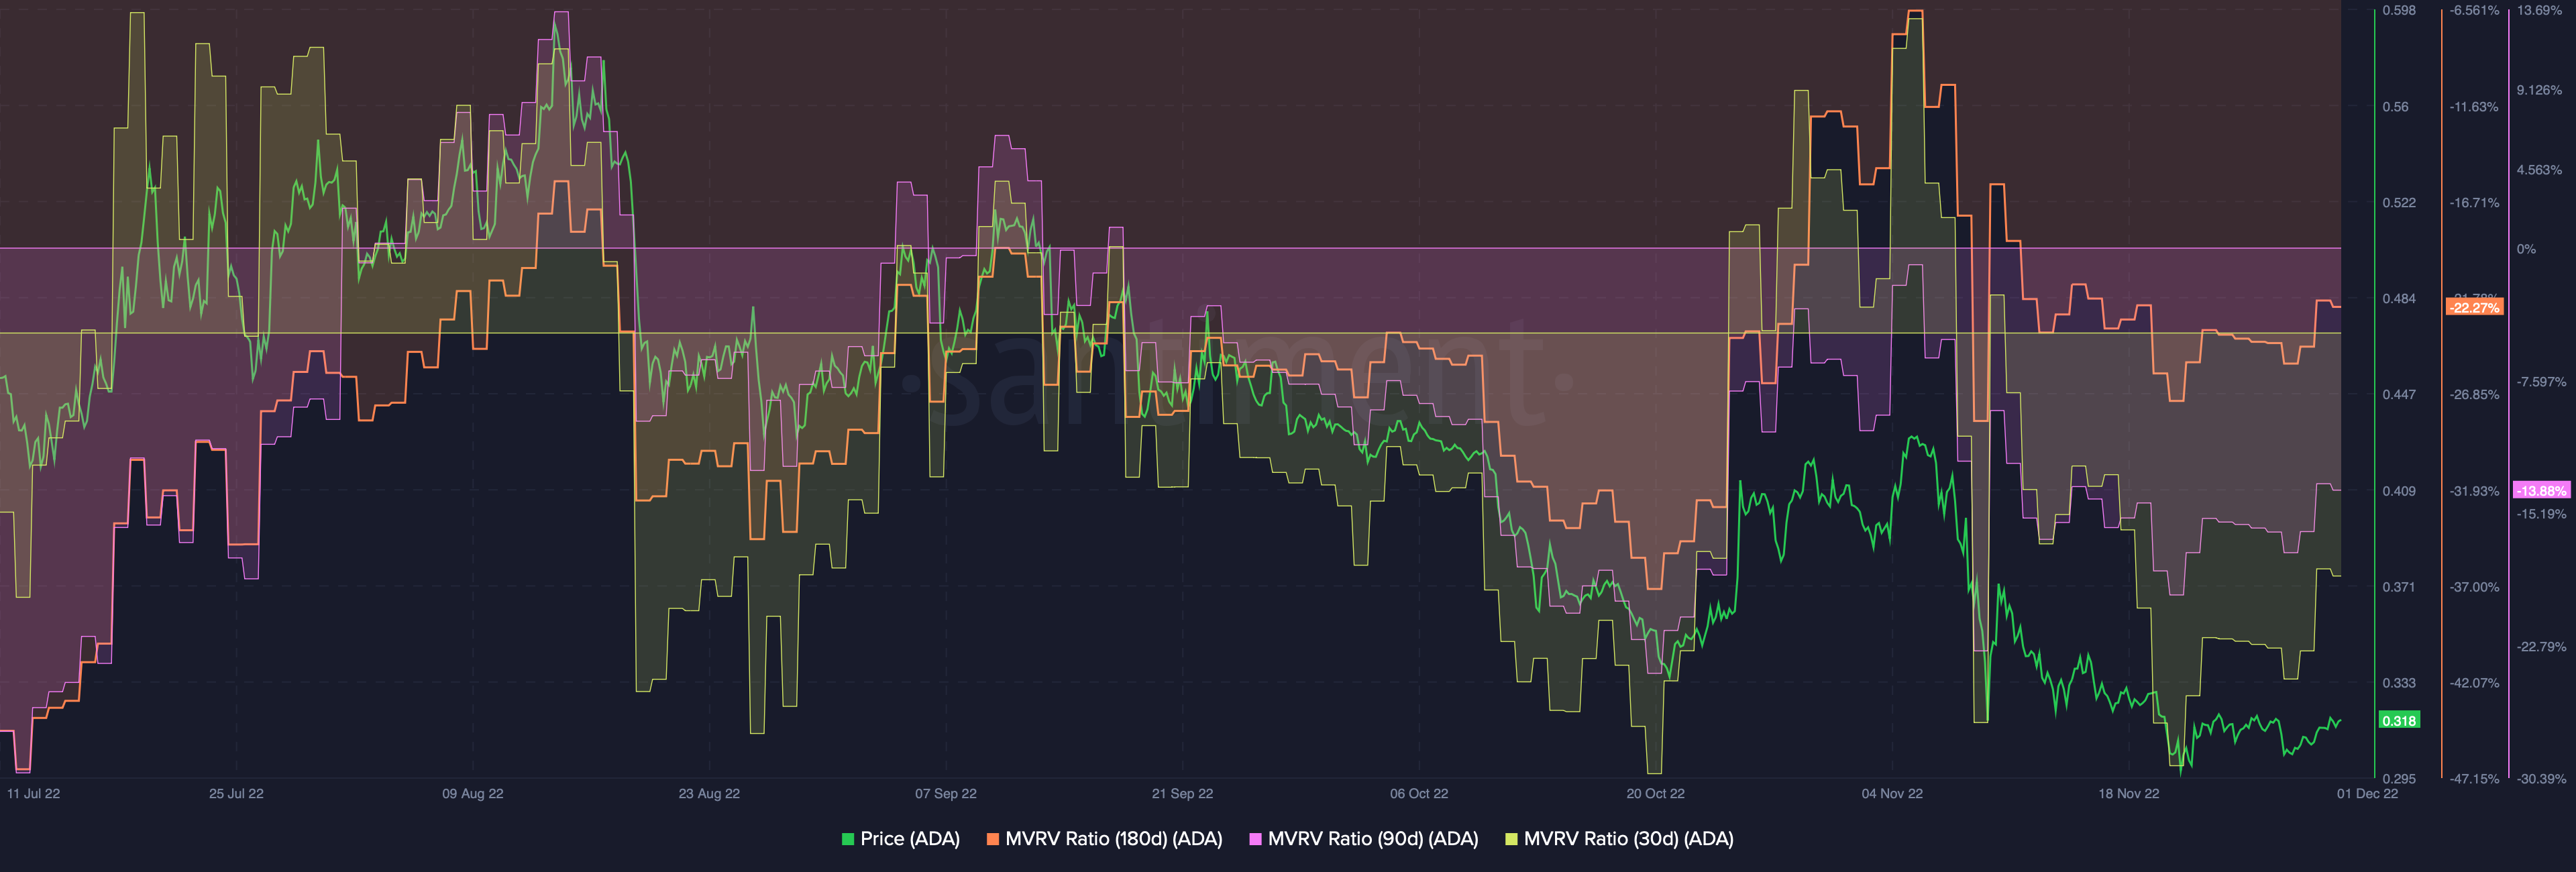Click the 13.69% top right axis label
Image resolution: width=2576 pixels, height=872 pixels.
2539,11
